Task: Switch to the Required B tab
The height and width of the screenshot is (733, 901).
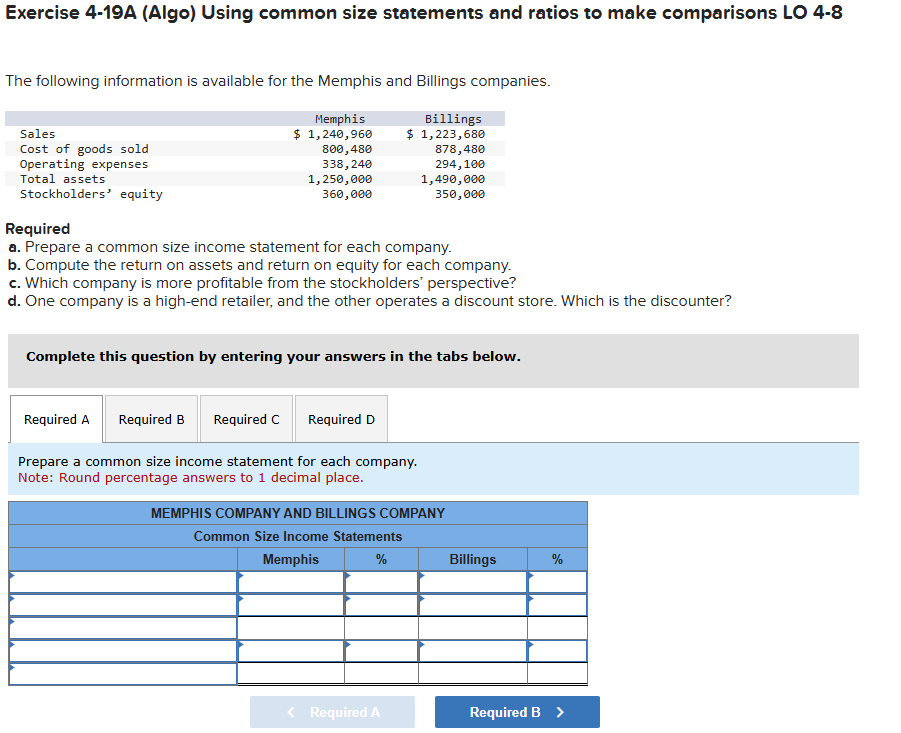Action: (151, 418)
